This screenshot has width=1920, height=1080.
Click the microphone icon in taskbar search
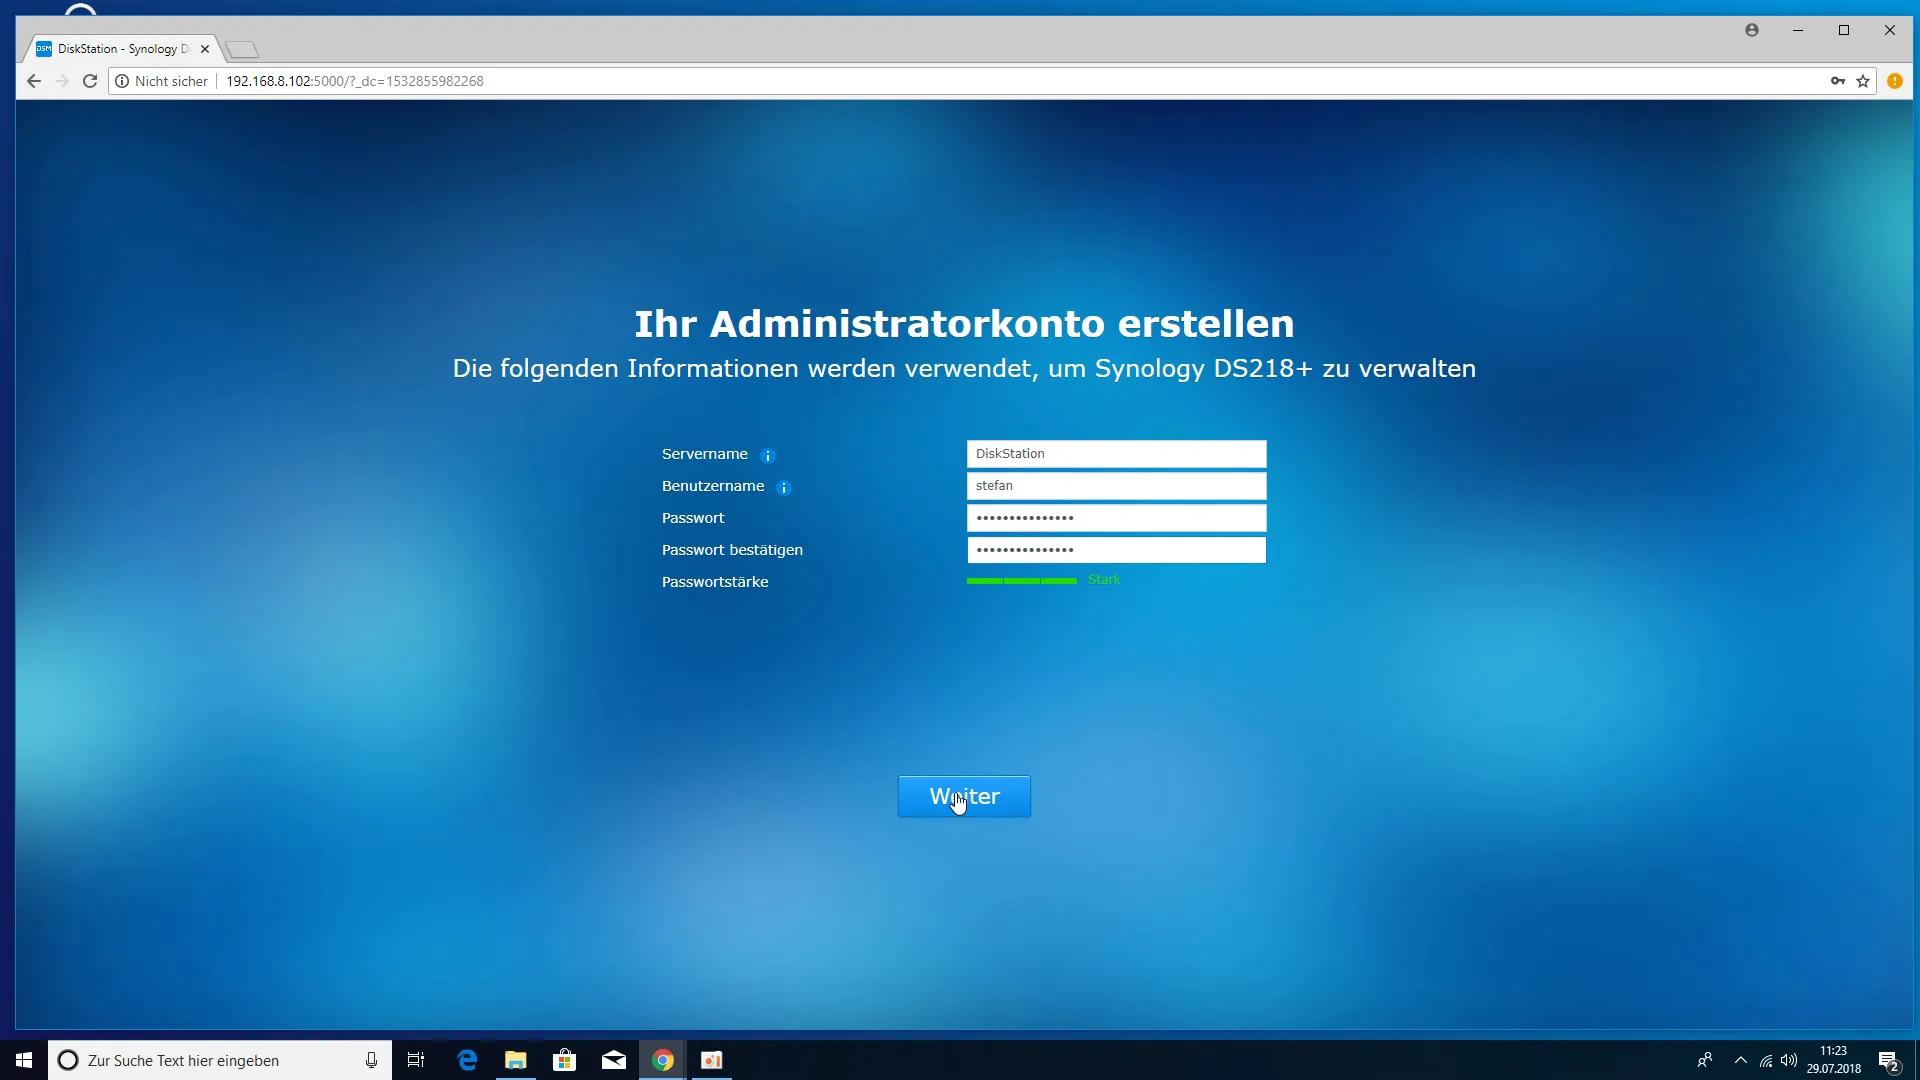[x=371, y=1060]
